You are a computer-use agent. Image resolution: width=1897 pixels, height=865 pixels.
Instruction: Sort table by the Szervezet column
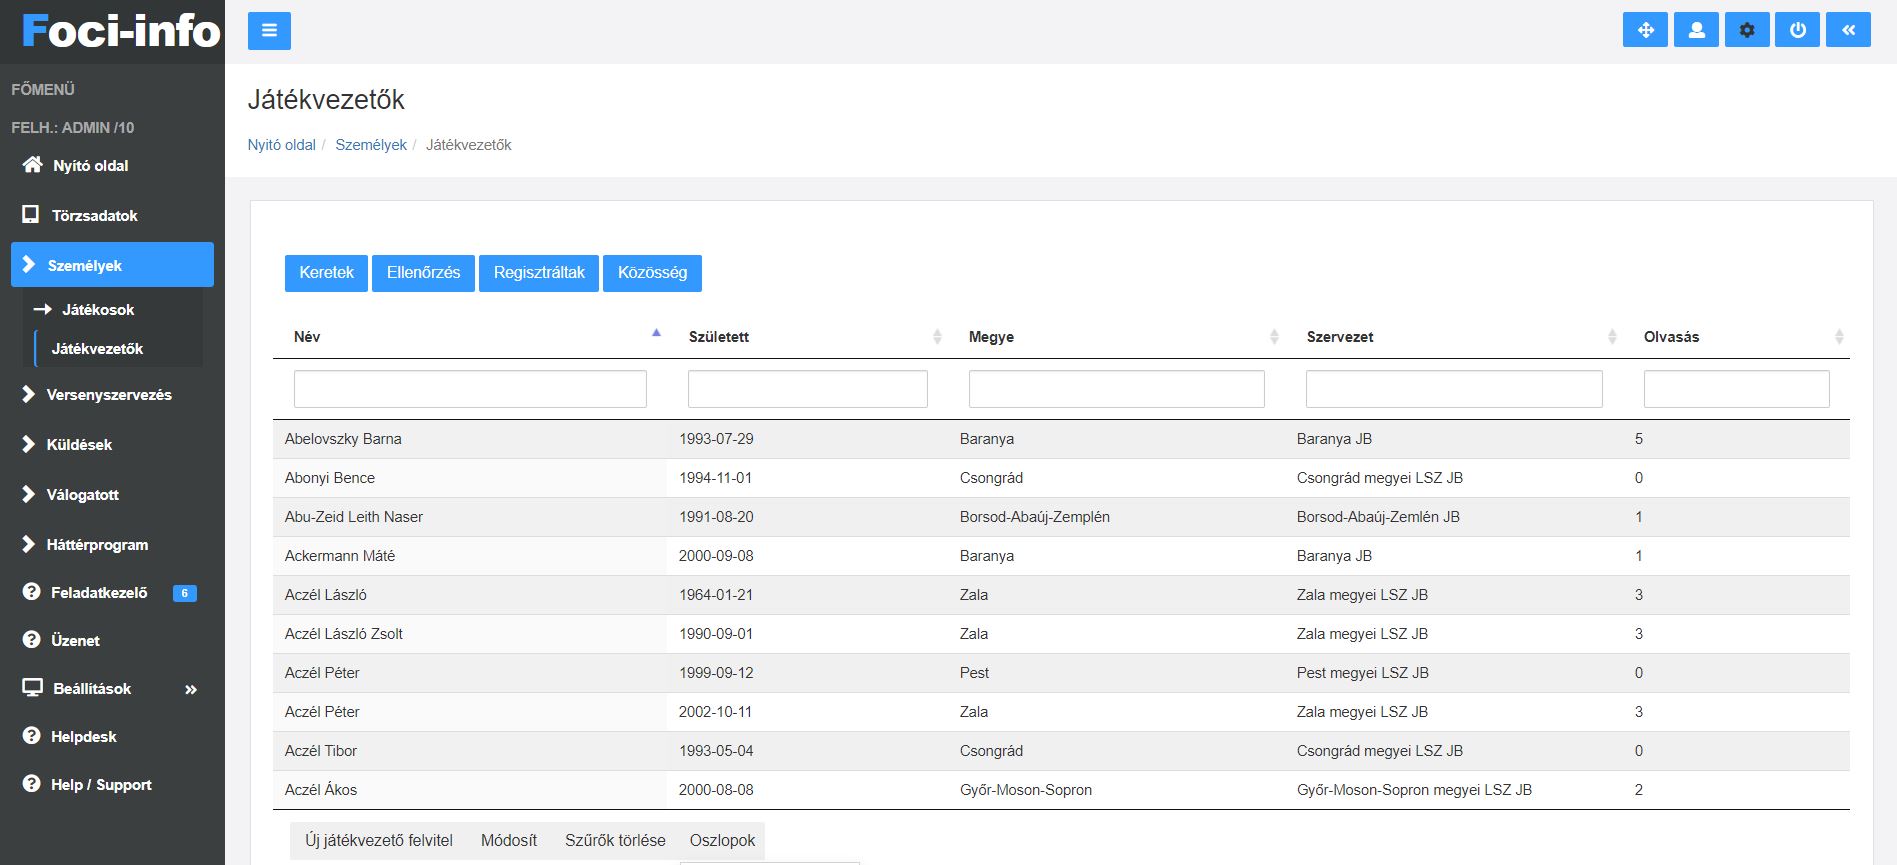coord(1454,337)
